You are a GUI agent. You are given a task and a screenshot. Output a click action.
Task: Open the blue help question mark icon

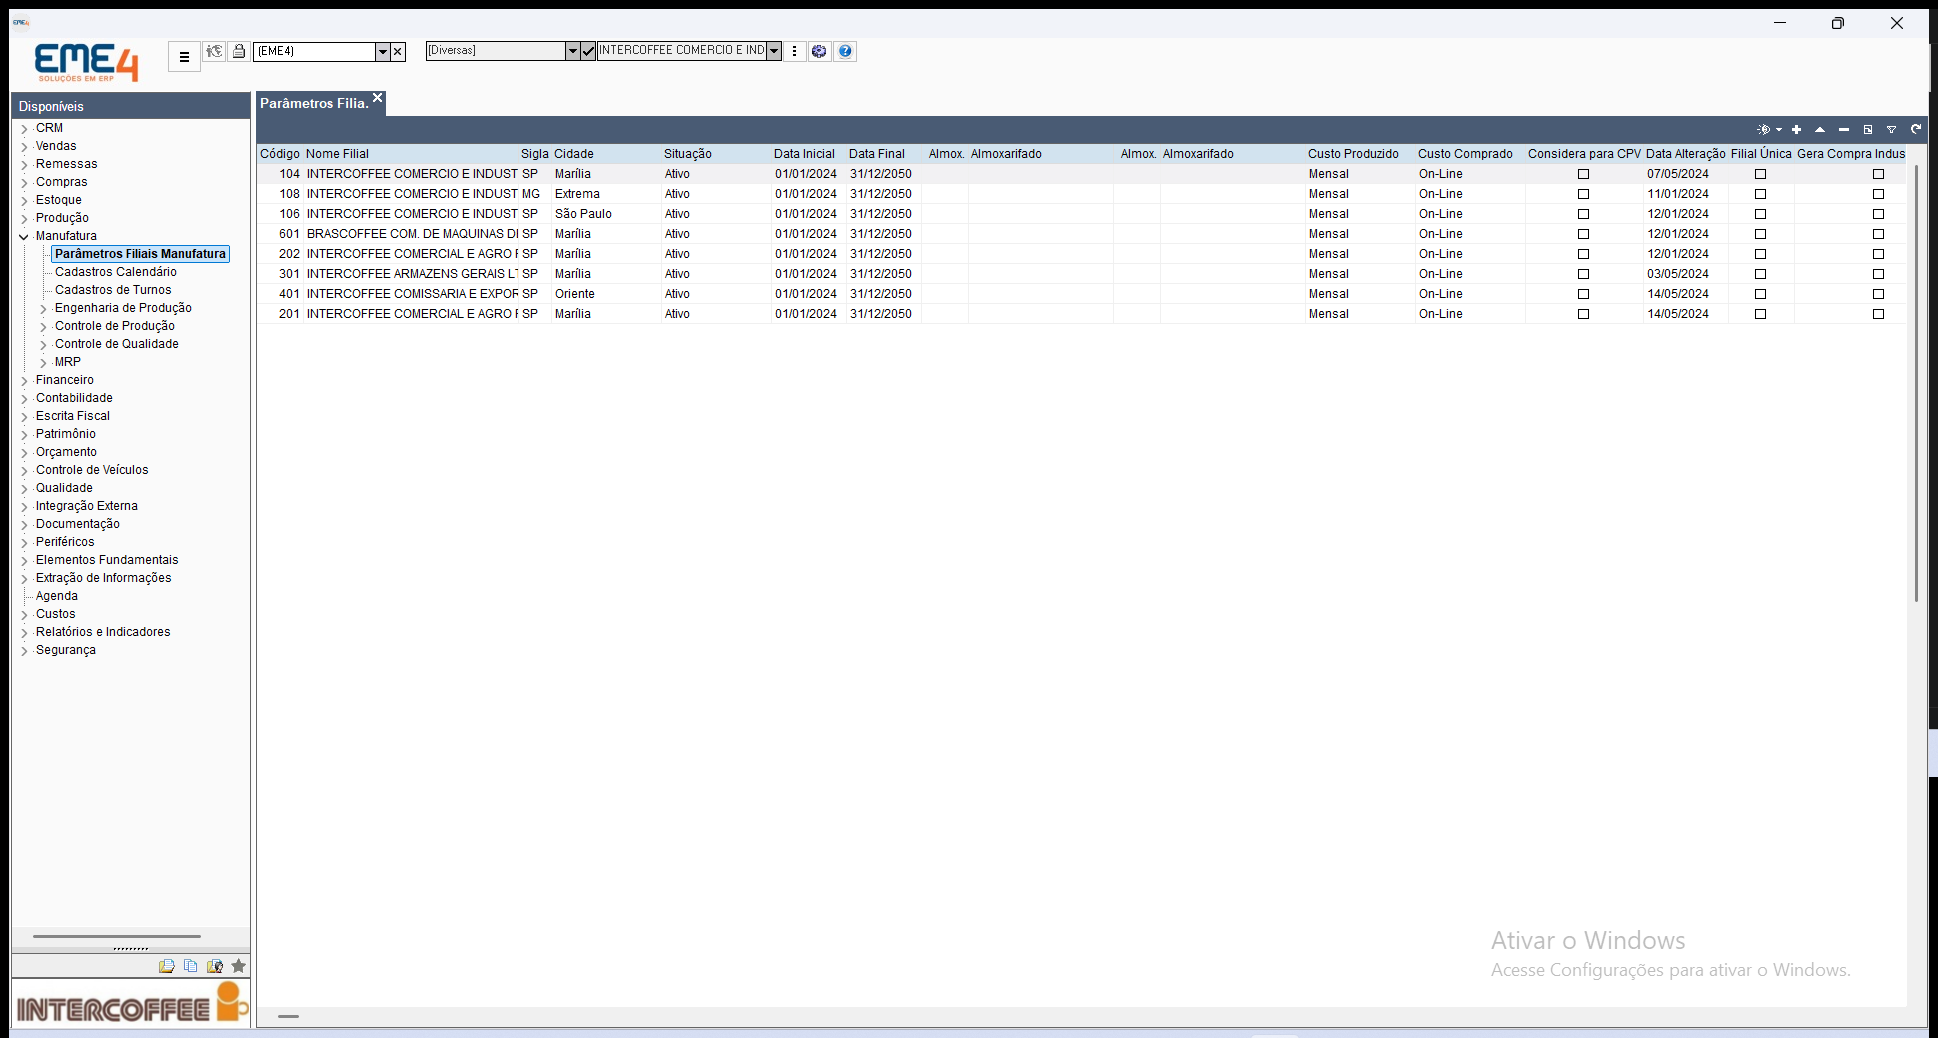click(x=845, y=51)
